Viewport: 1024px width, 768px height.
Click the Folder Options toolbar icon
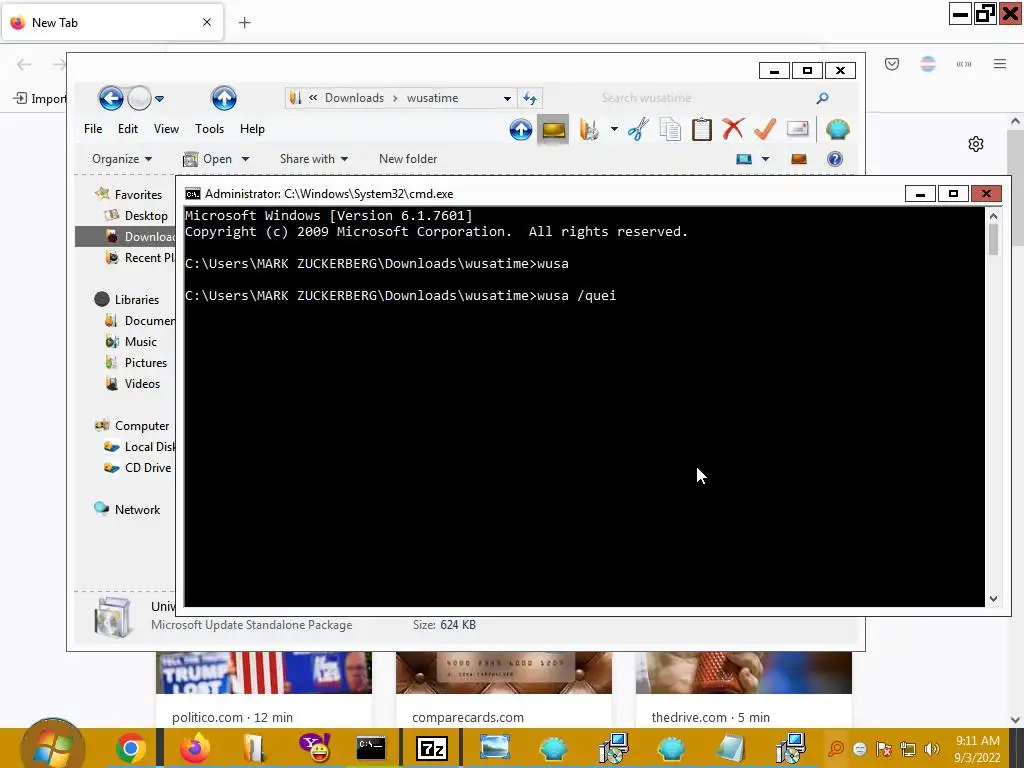coord(588,129)
